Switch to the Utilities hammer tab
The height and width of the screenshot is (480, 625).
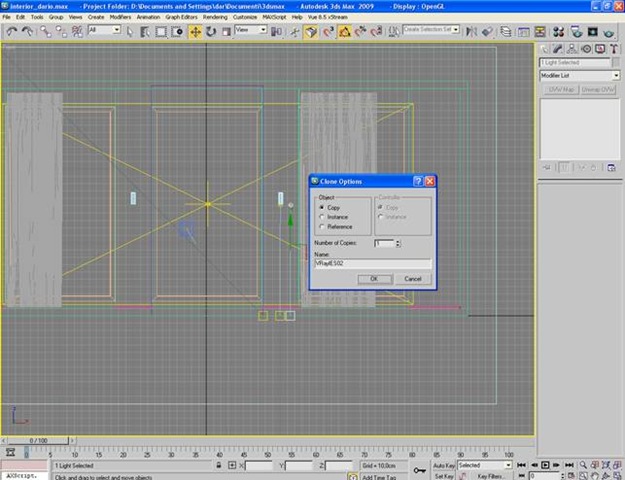(614, 49)
